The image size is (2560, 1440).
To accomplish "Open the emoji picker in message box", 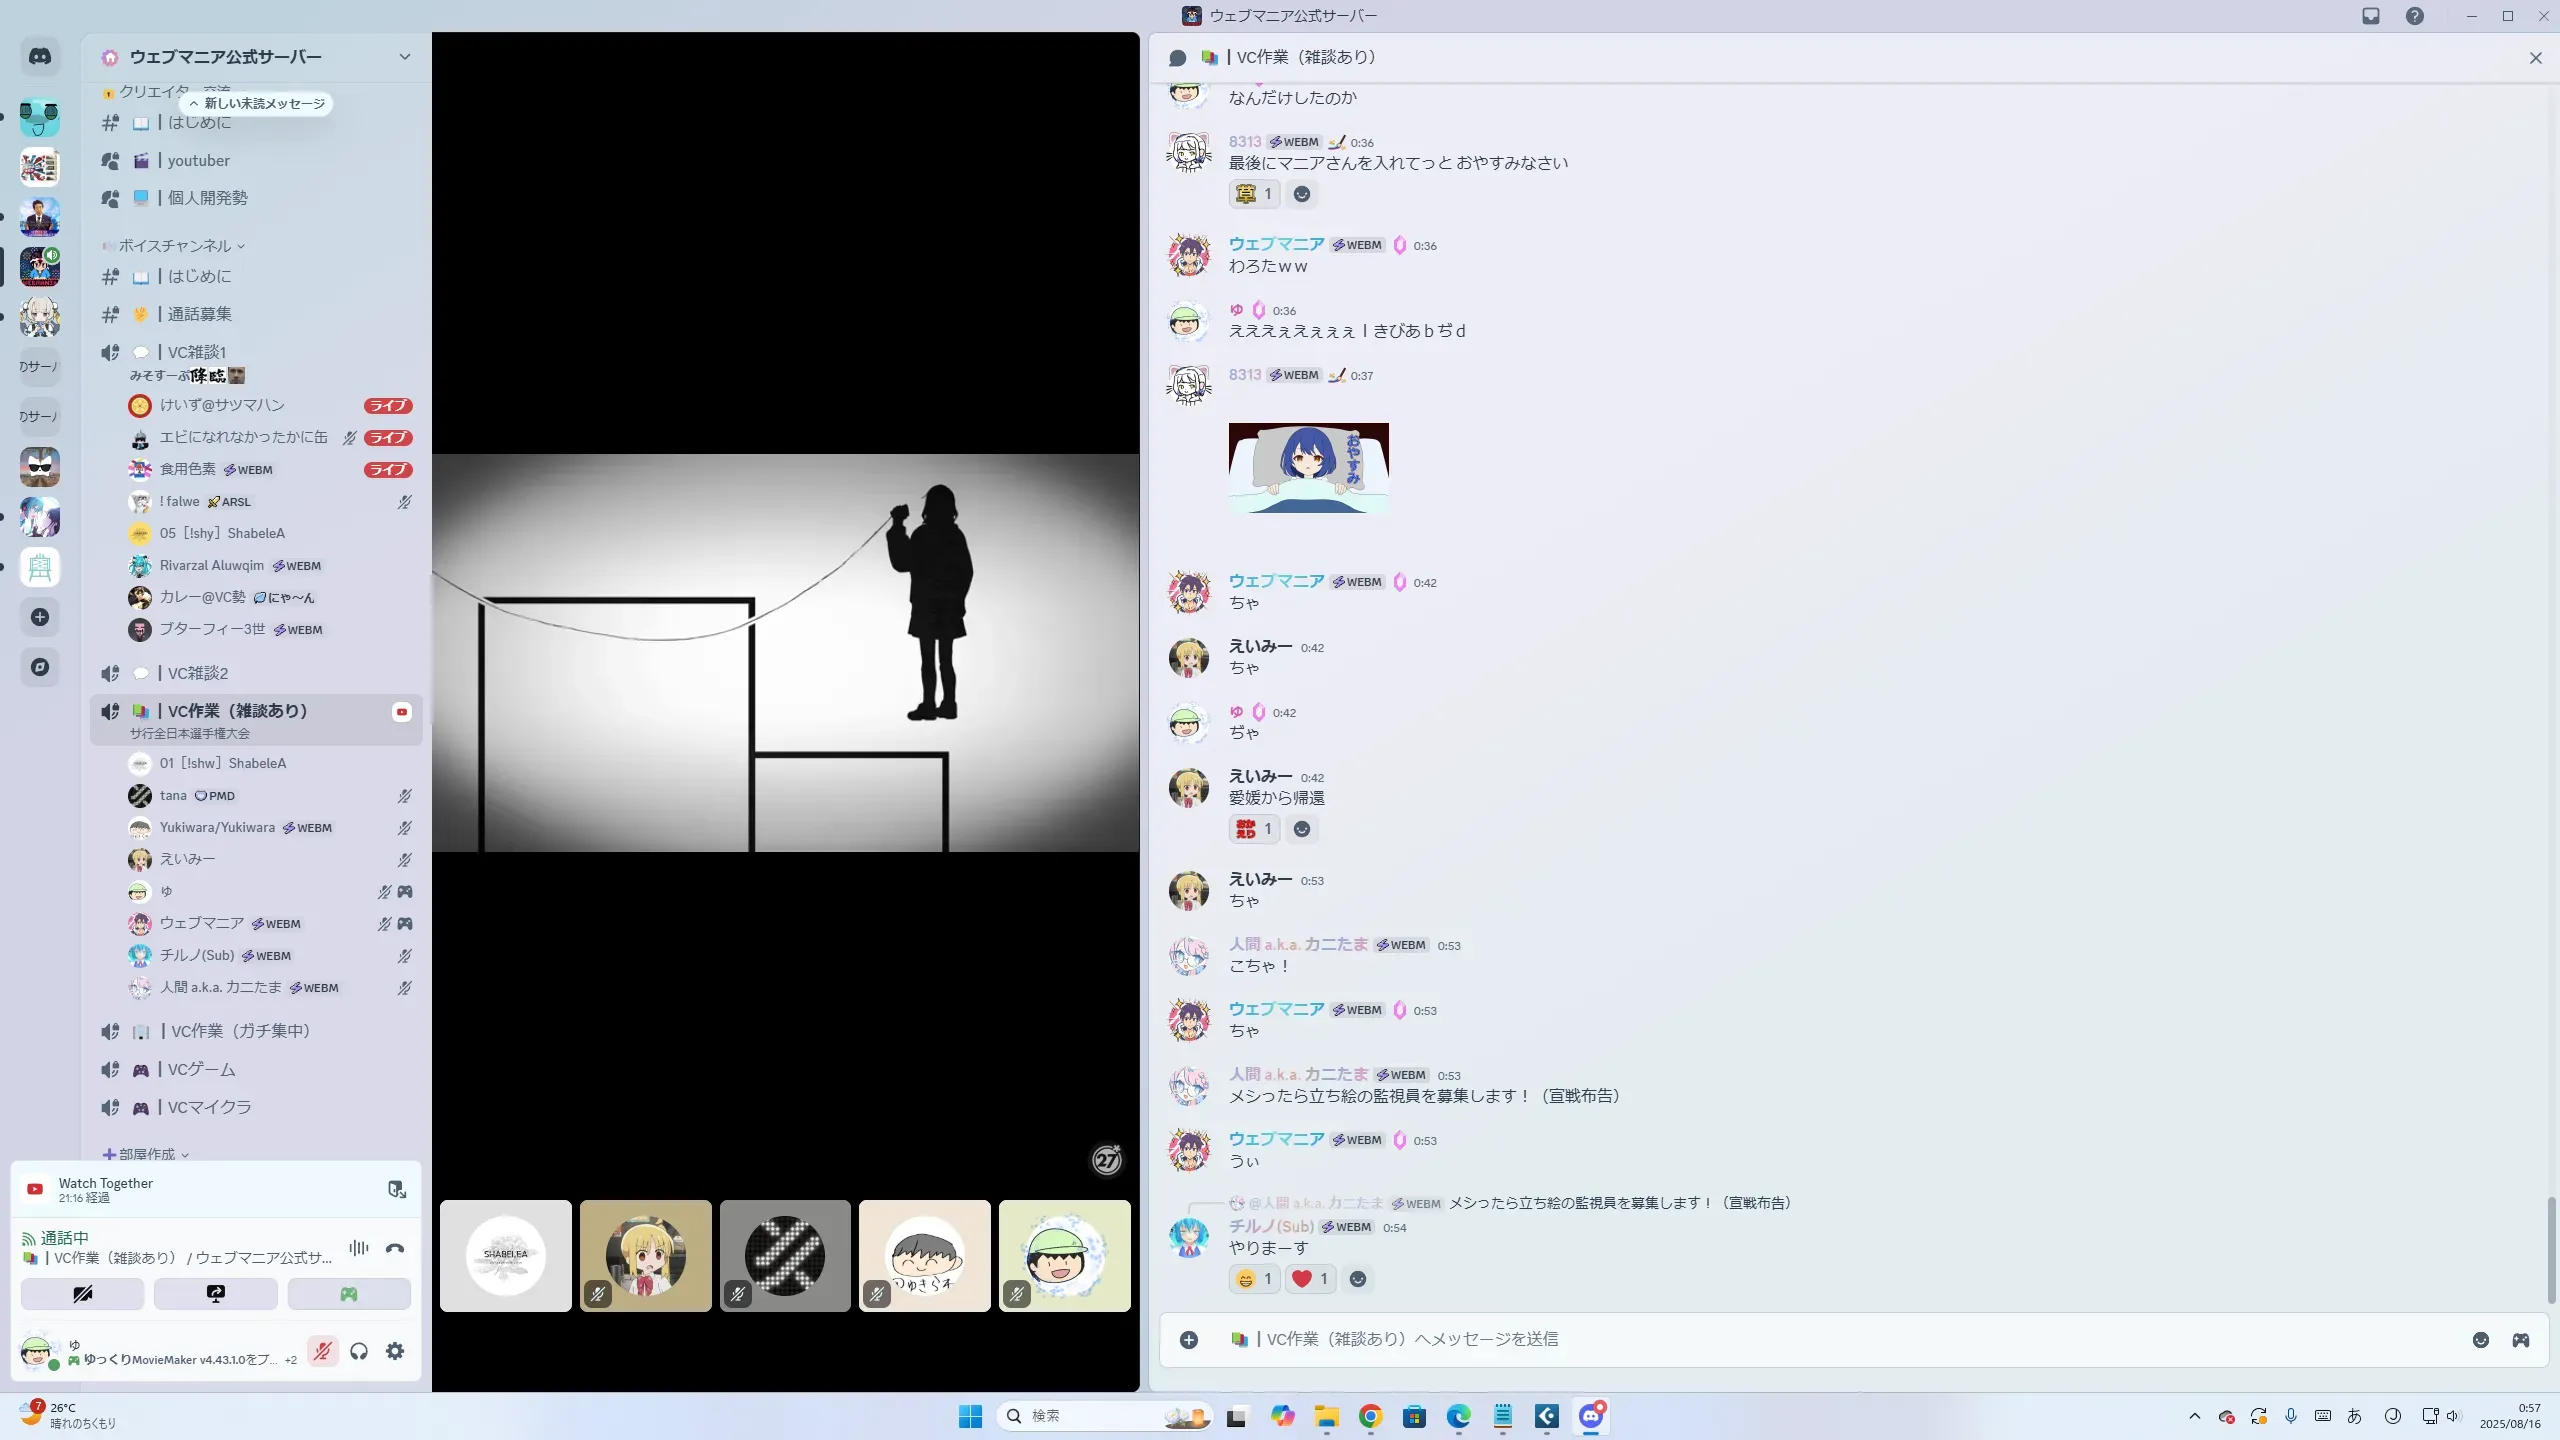I will pyautogui.click(x=2481, y=1340).
